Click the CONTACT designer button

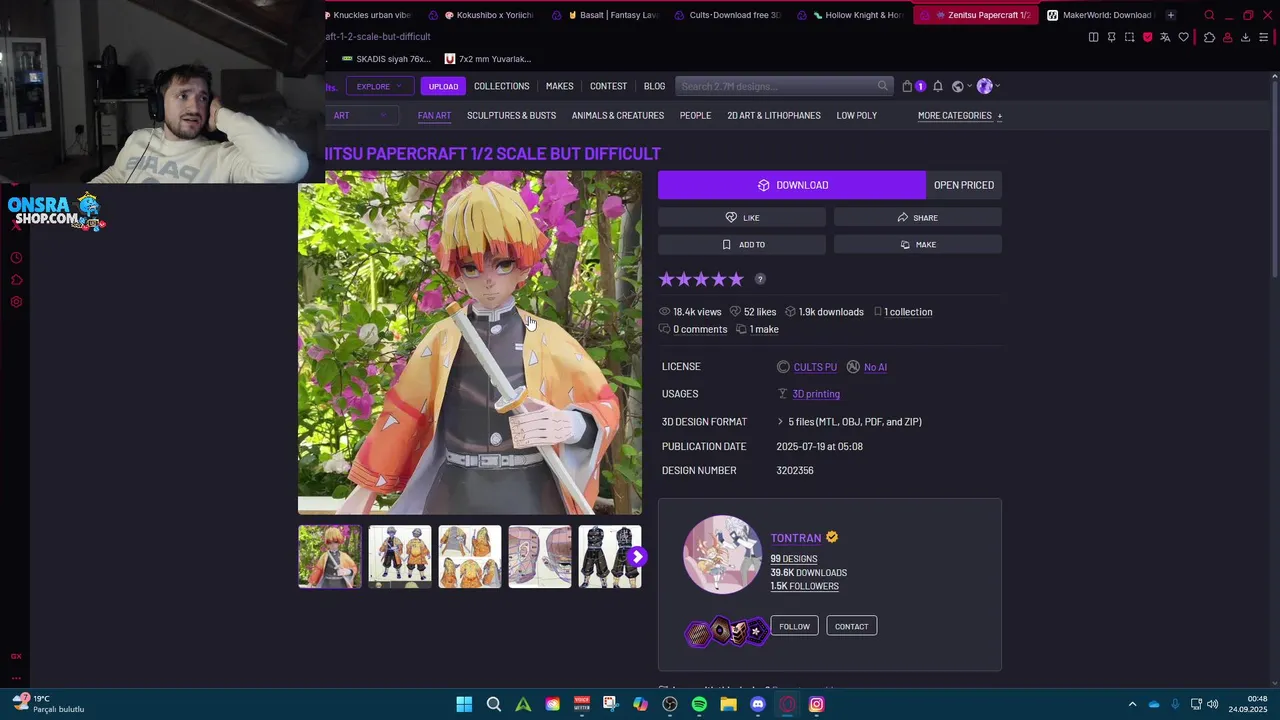[851, 626]
